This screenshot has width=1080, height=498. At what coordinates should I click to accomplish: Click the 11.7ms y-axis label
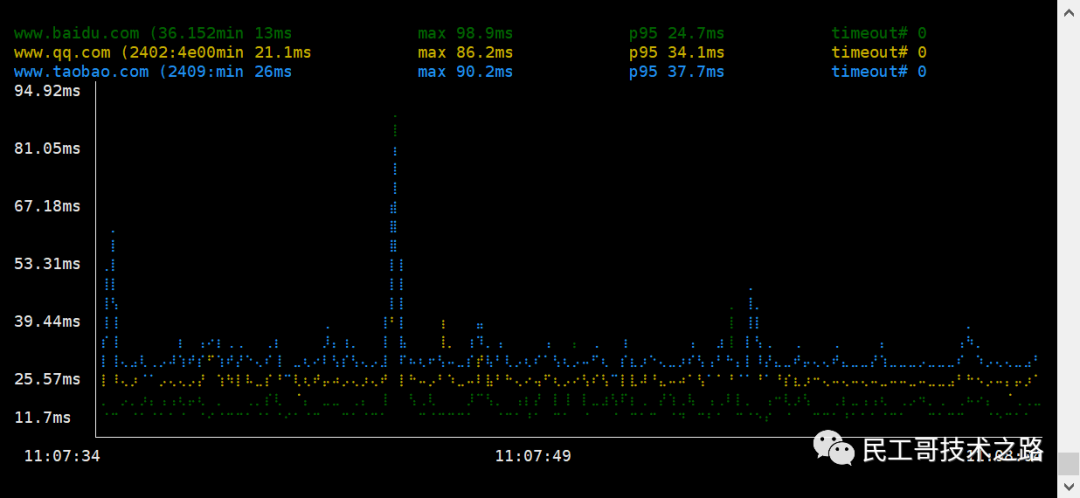point(43,417)
